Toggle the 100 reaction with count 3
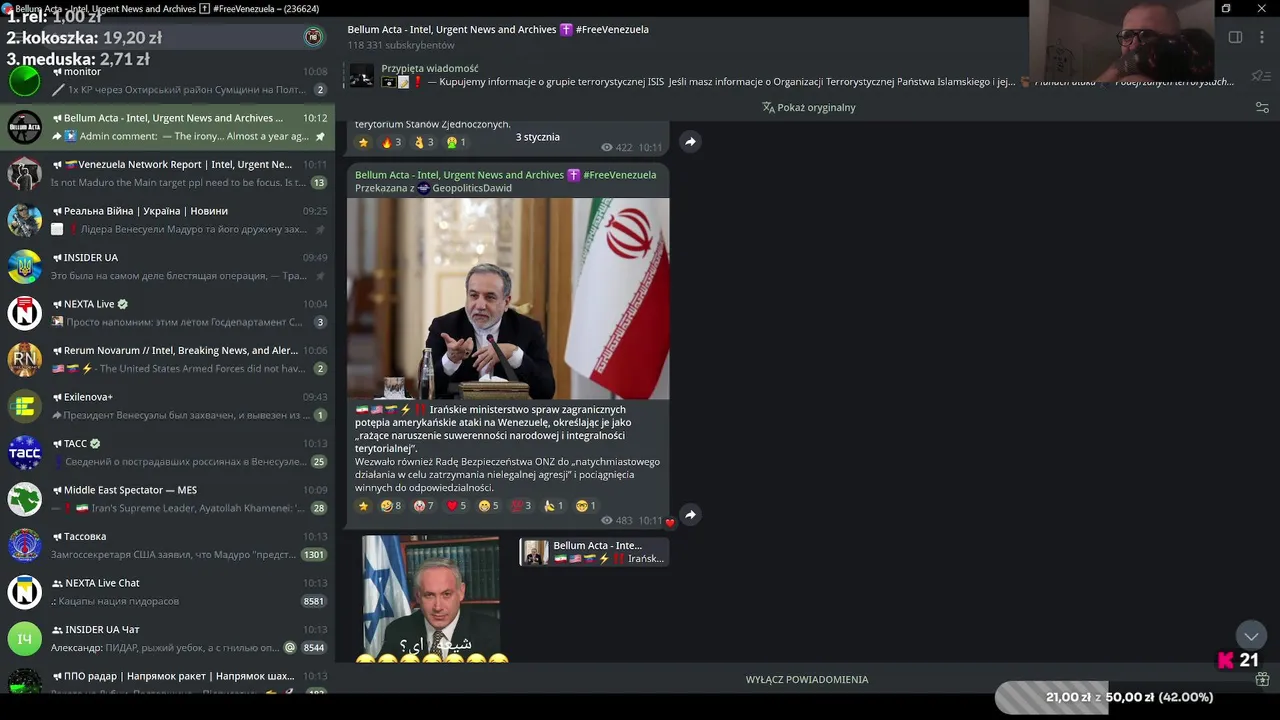Image resolution: width=1280 pixels, height=720 pixels. point(522,506)
